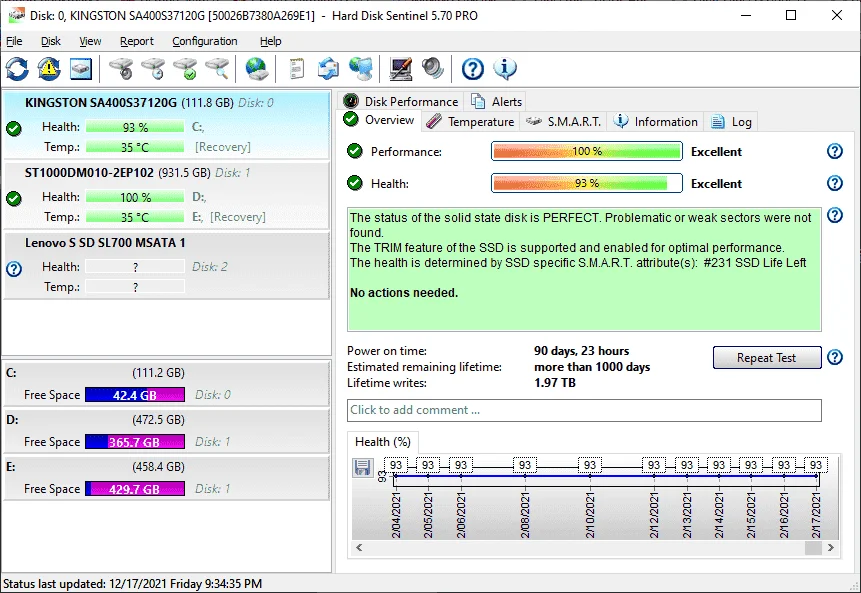Click the disk with green checkmark test icon

pos(185,69)
